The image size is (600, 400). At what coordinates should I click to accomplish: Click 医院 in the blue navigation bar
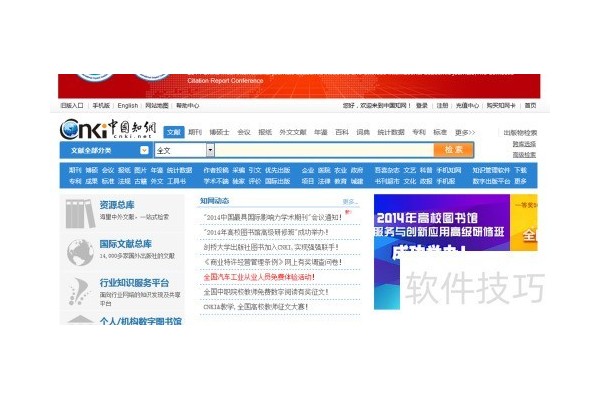324,170
